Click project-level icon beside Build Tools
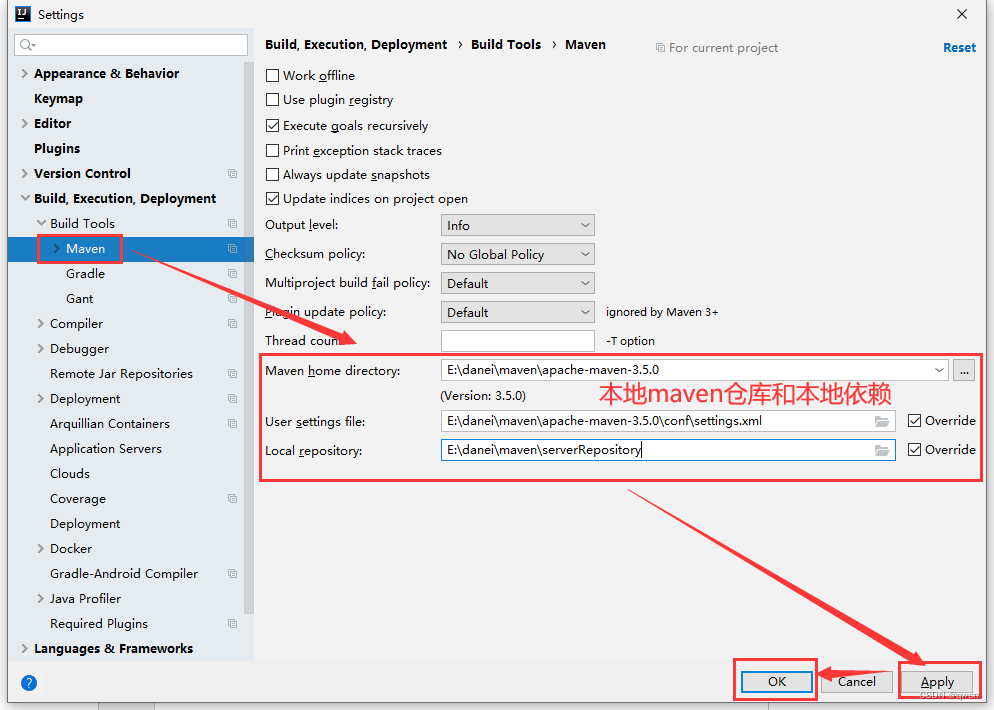 pos(233,224)
